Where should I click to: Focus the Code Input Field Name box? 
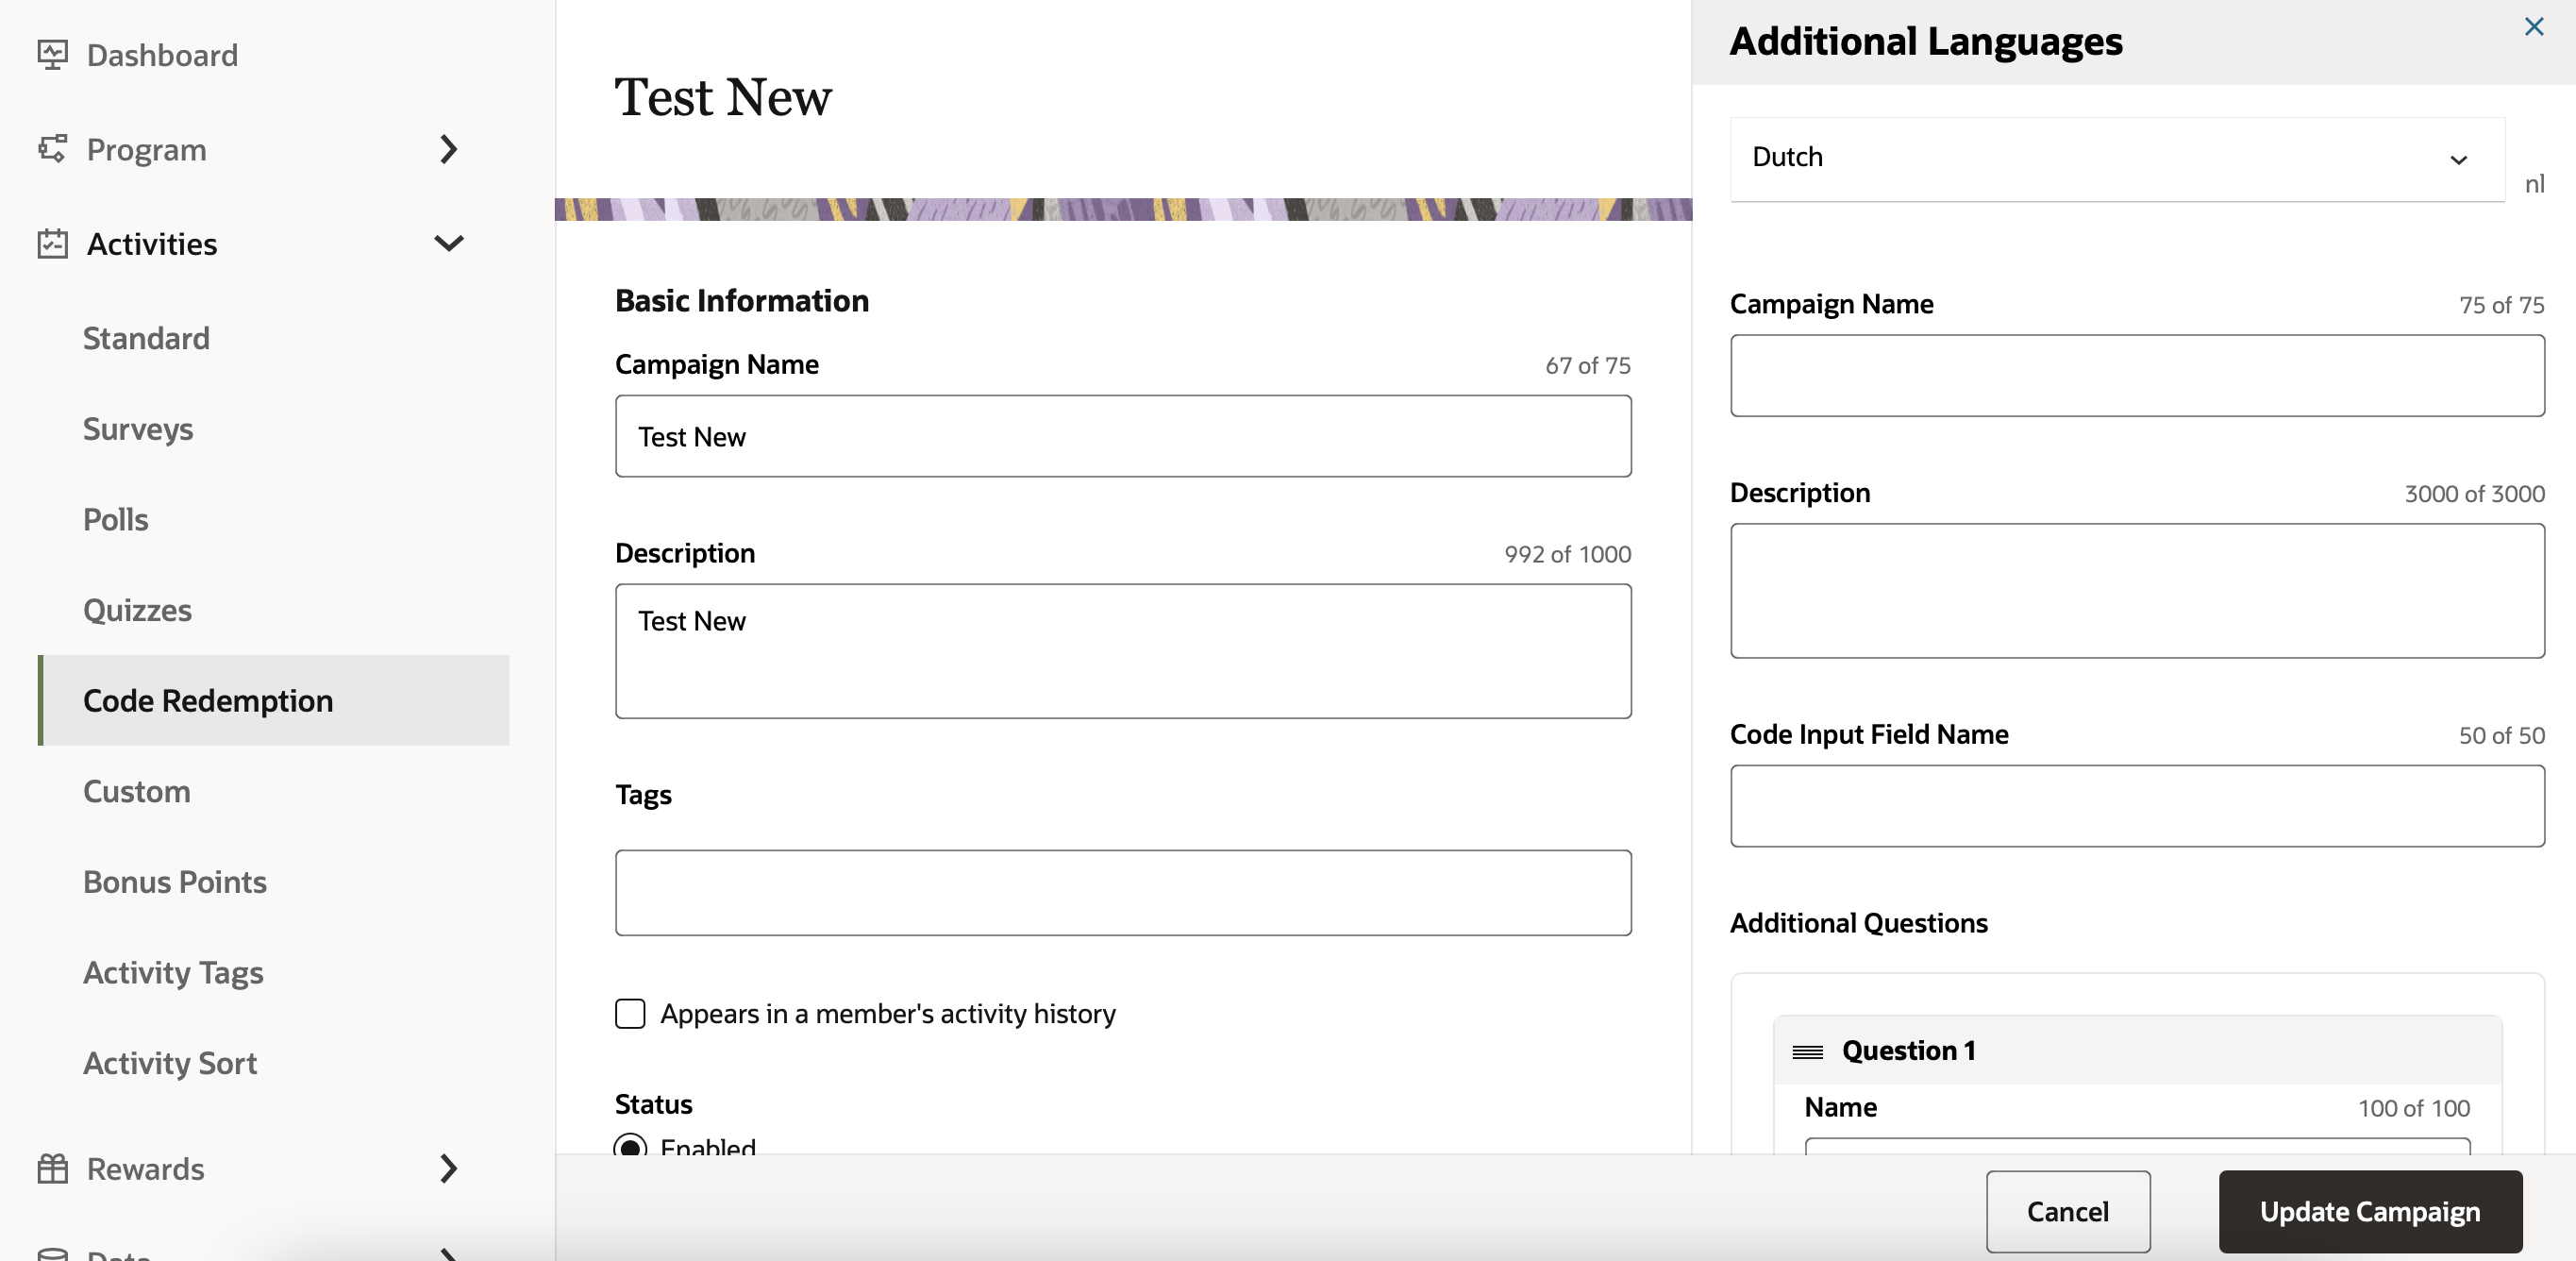pos(2136,806)
